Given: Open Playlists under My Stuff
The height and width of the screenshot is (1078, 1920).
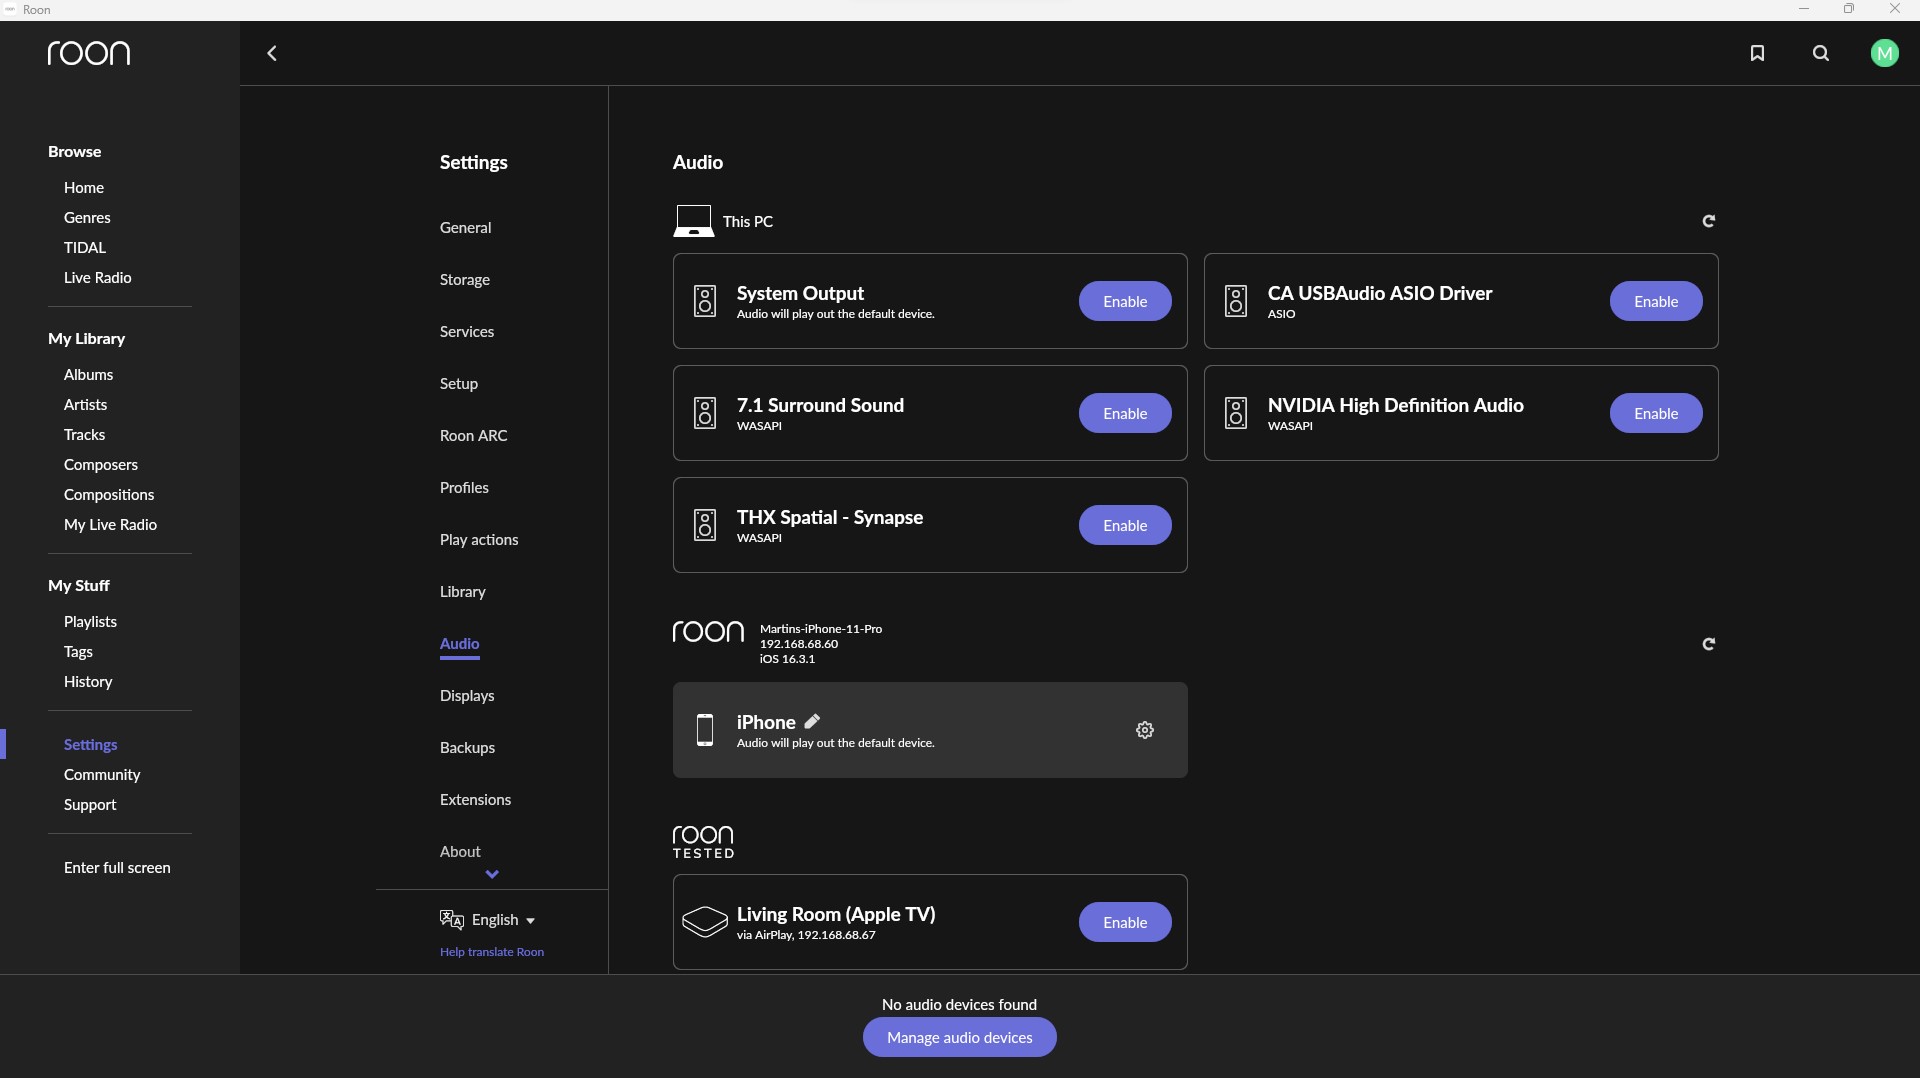Looking at the screenshot, I should 90,622.
